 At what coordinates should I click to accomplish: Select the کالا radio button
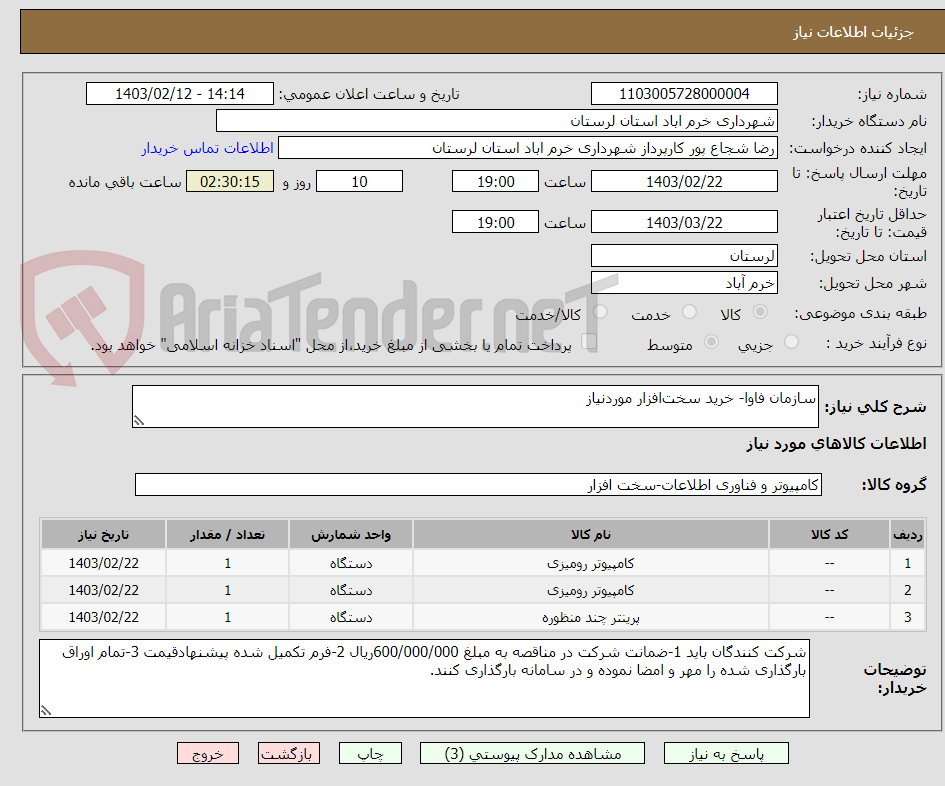coord(760,312)
